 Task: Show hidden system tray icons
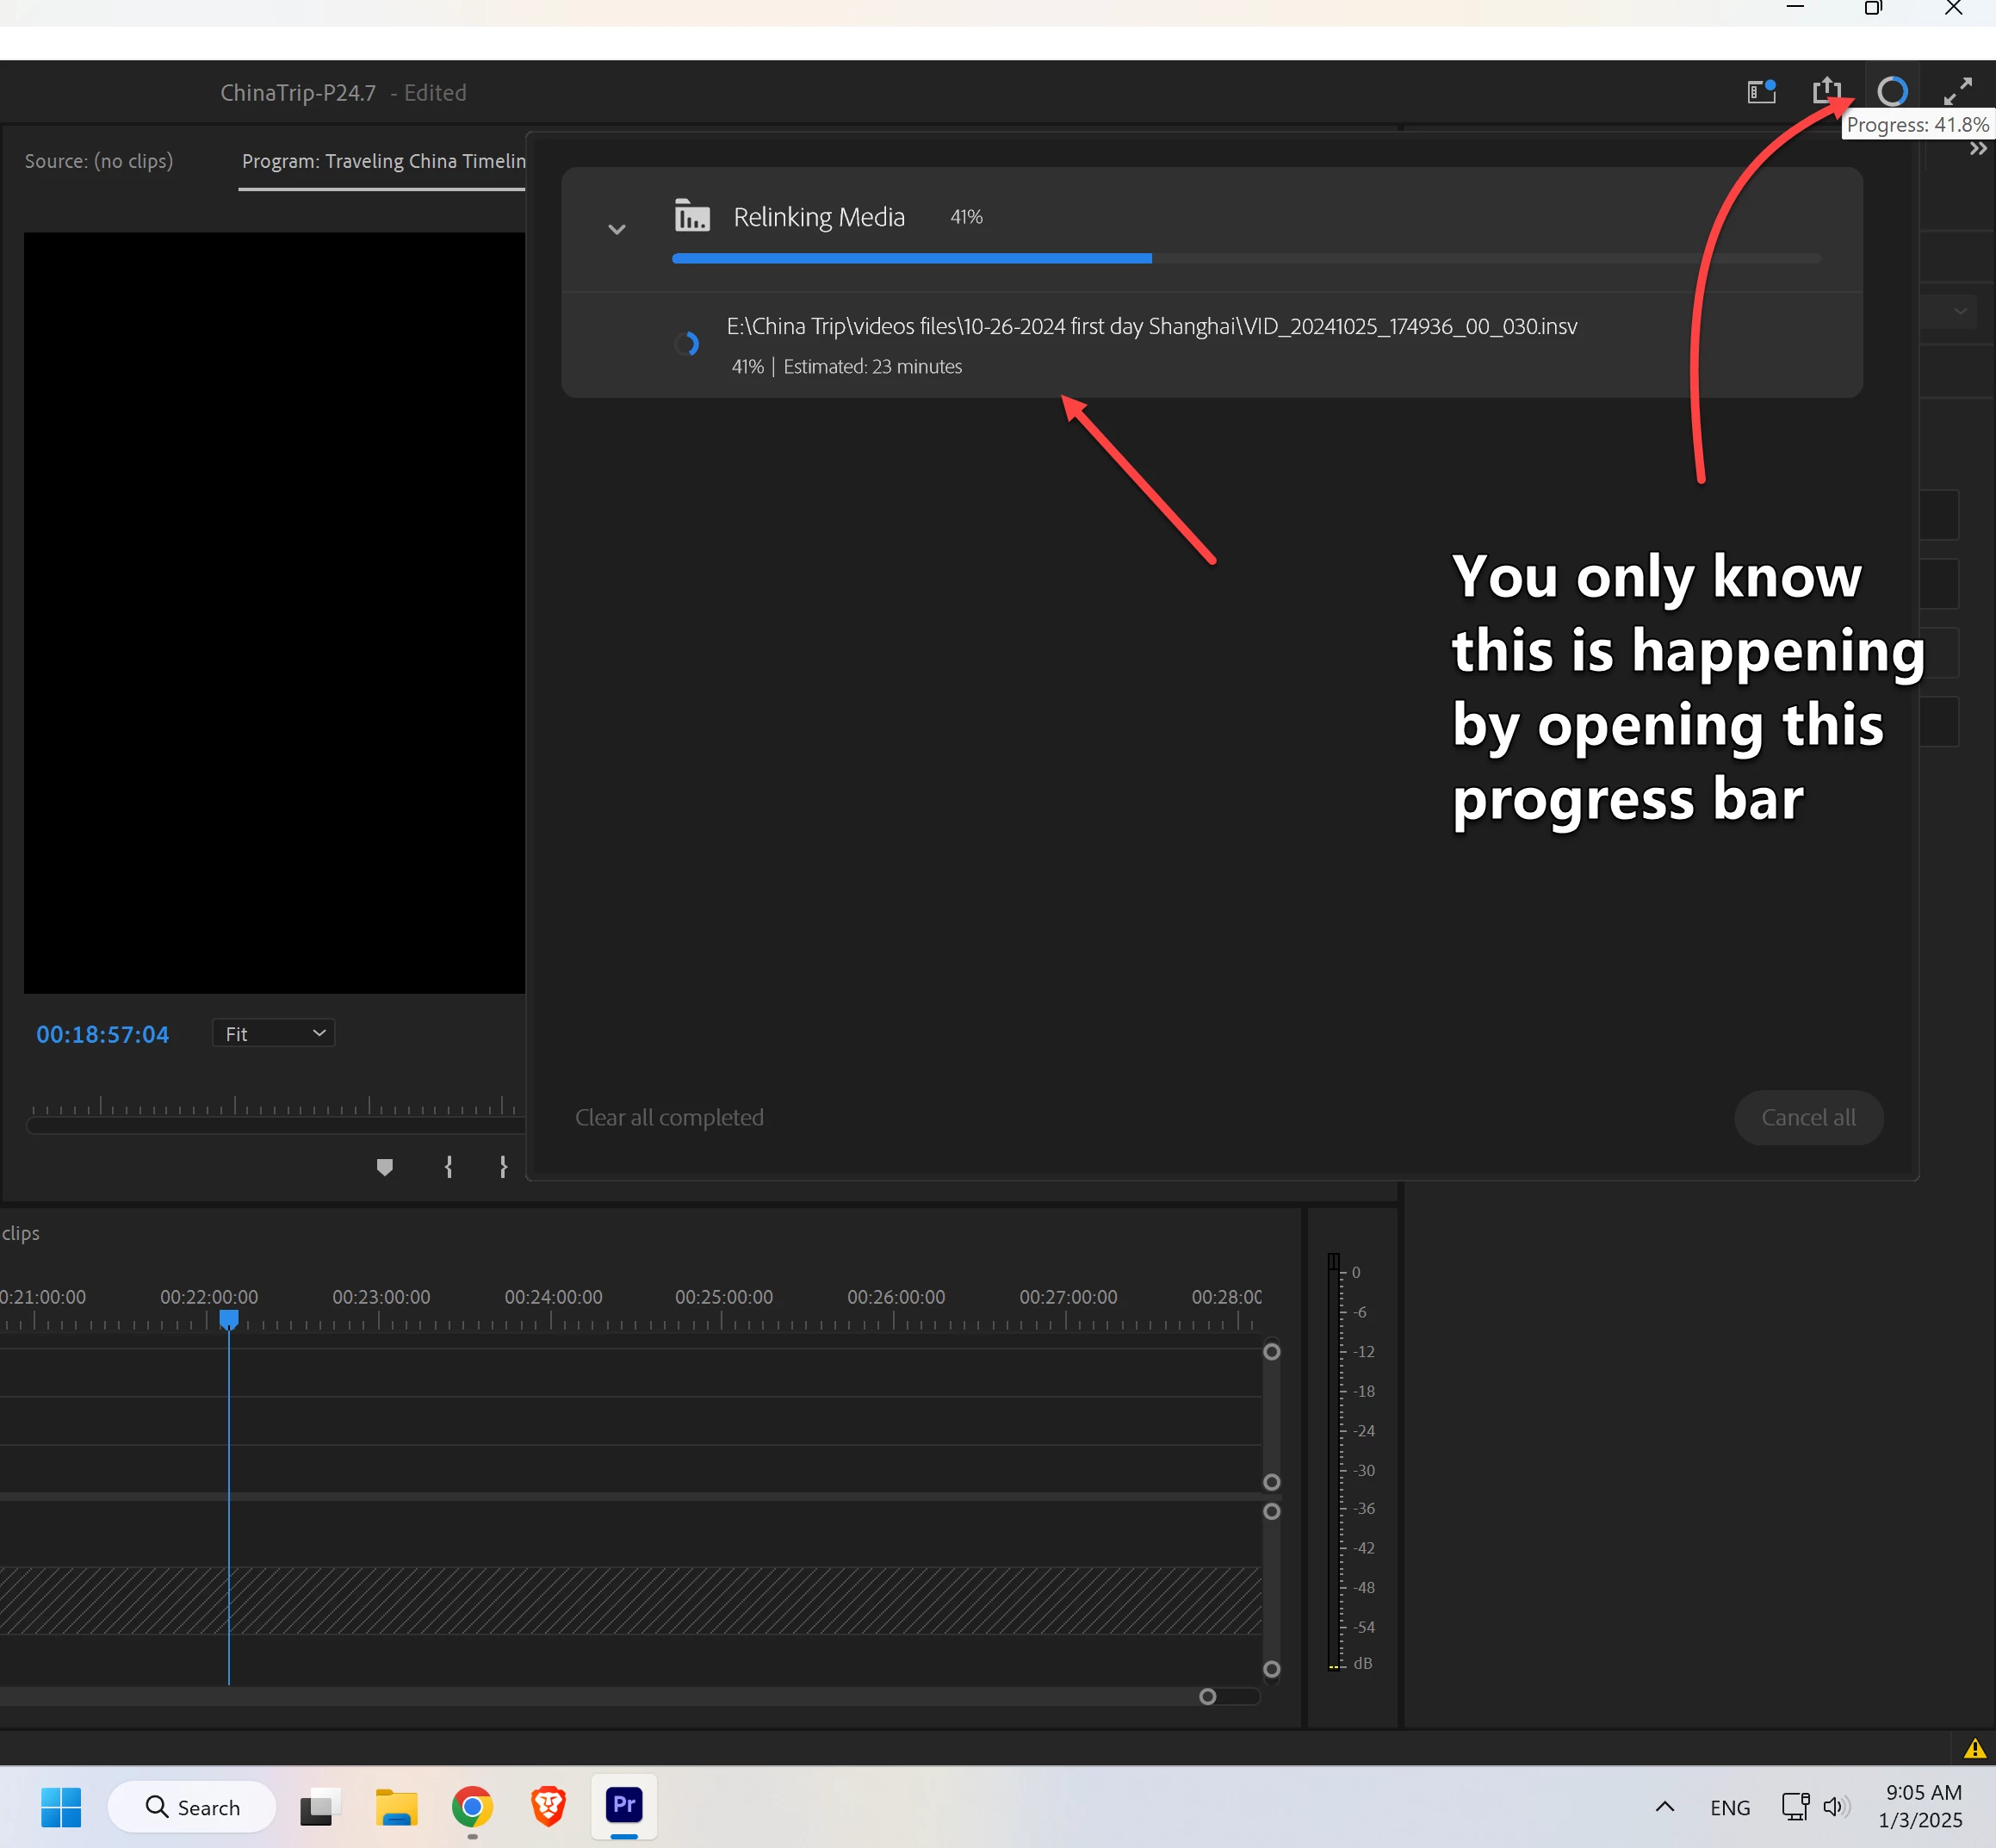point(1664,1806)
